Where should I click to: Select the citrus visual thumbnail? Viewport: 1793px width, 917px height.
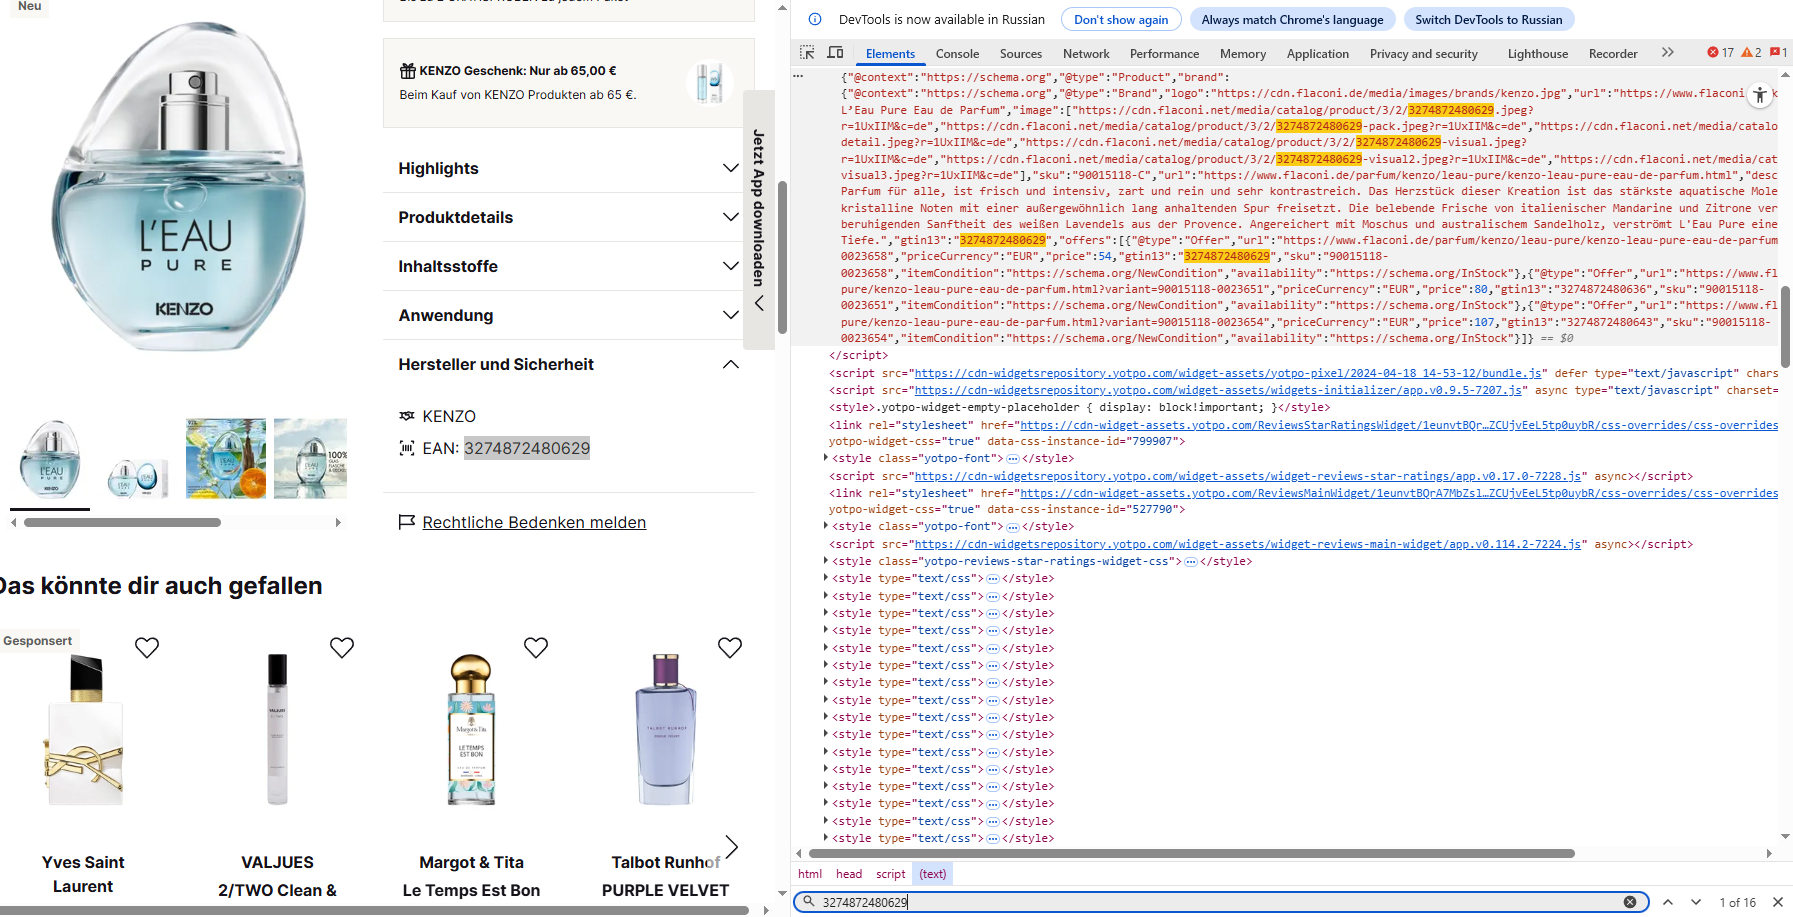pos(226,459)
